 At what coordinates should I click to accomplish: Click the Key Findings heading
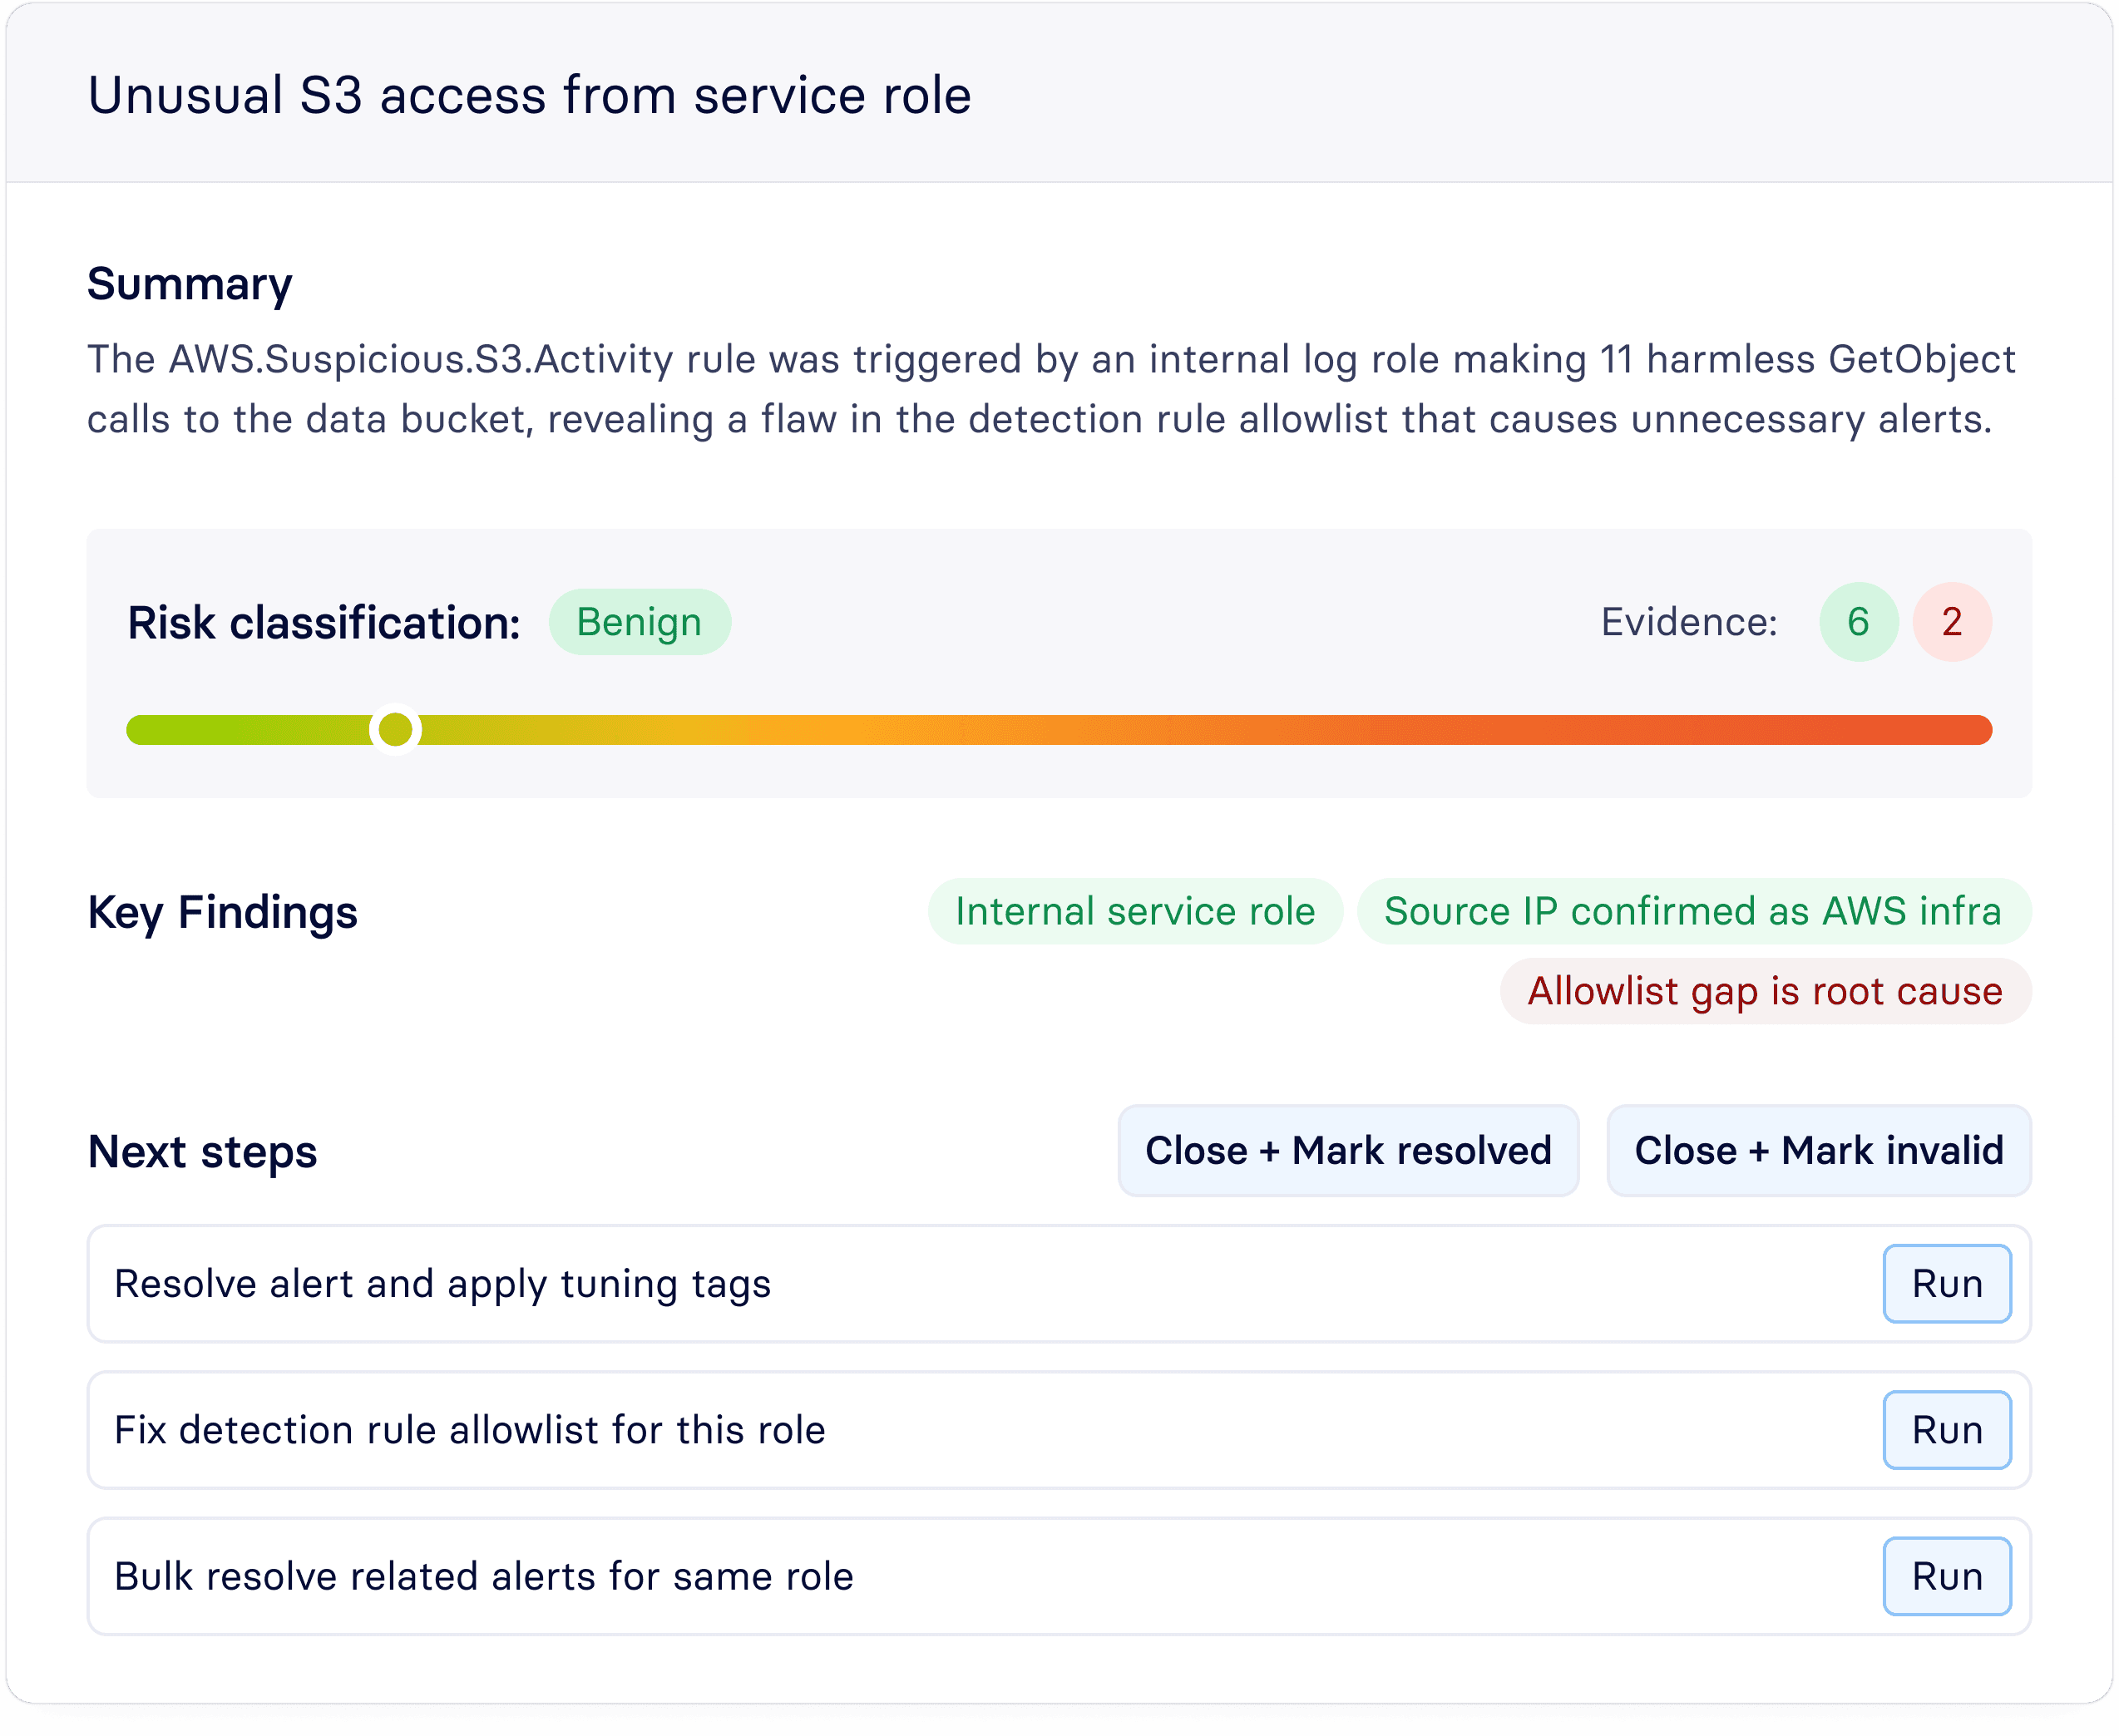(222, 912)
